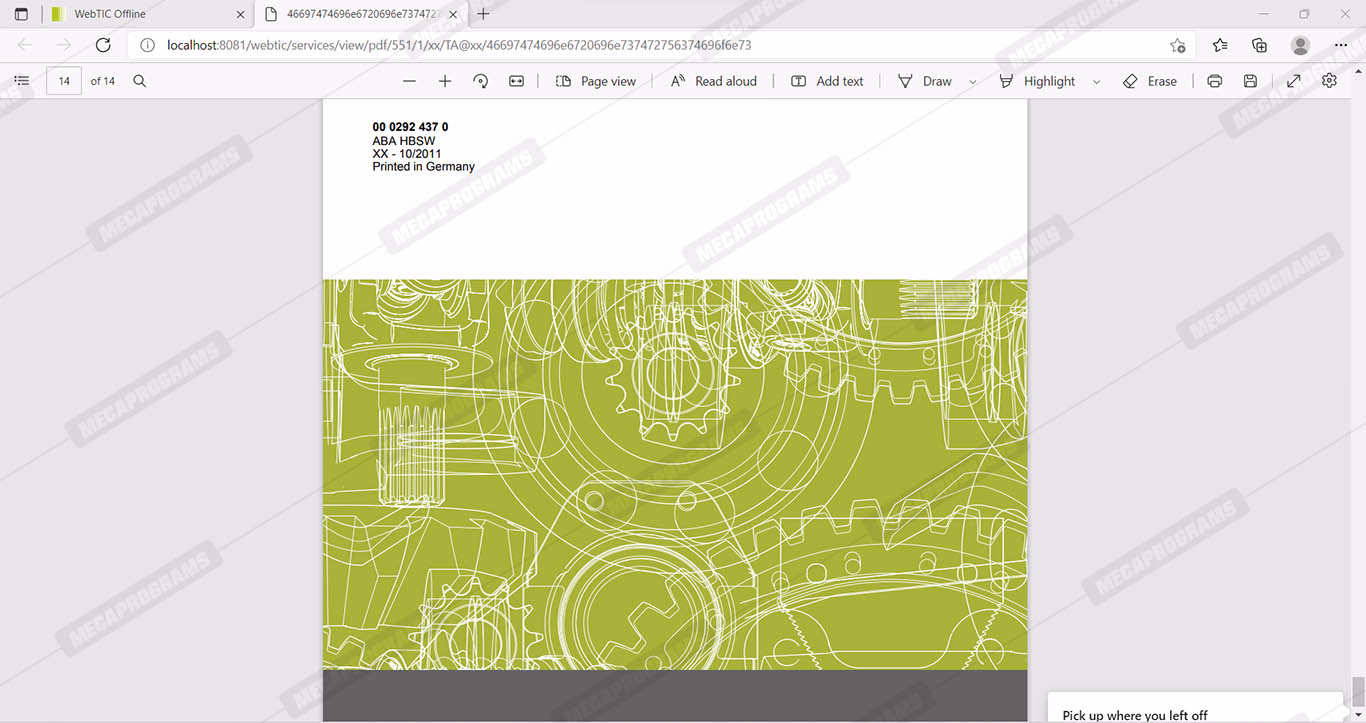
Task: Activate the Add text tool
Action: (827, 81)
